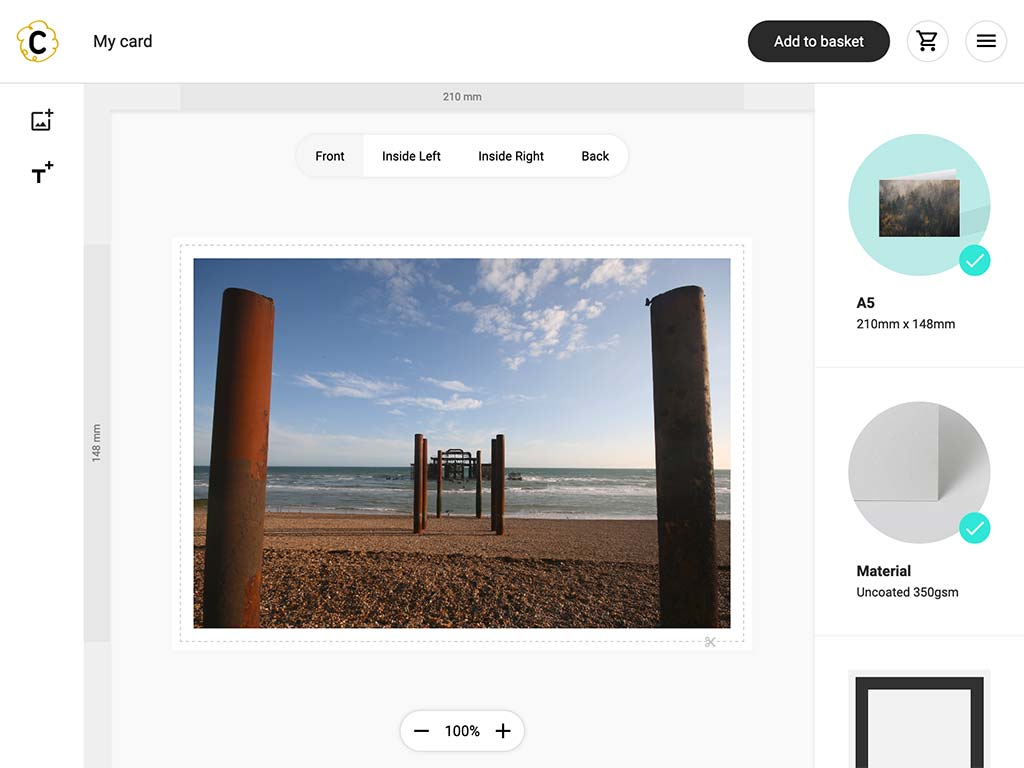Screen dimensions: 1024x768
Task: Select the add text tool
Action: (41, 172)
